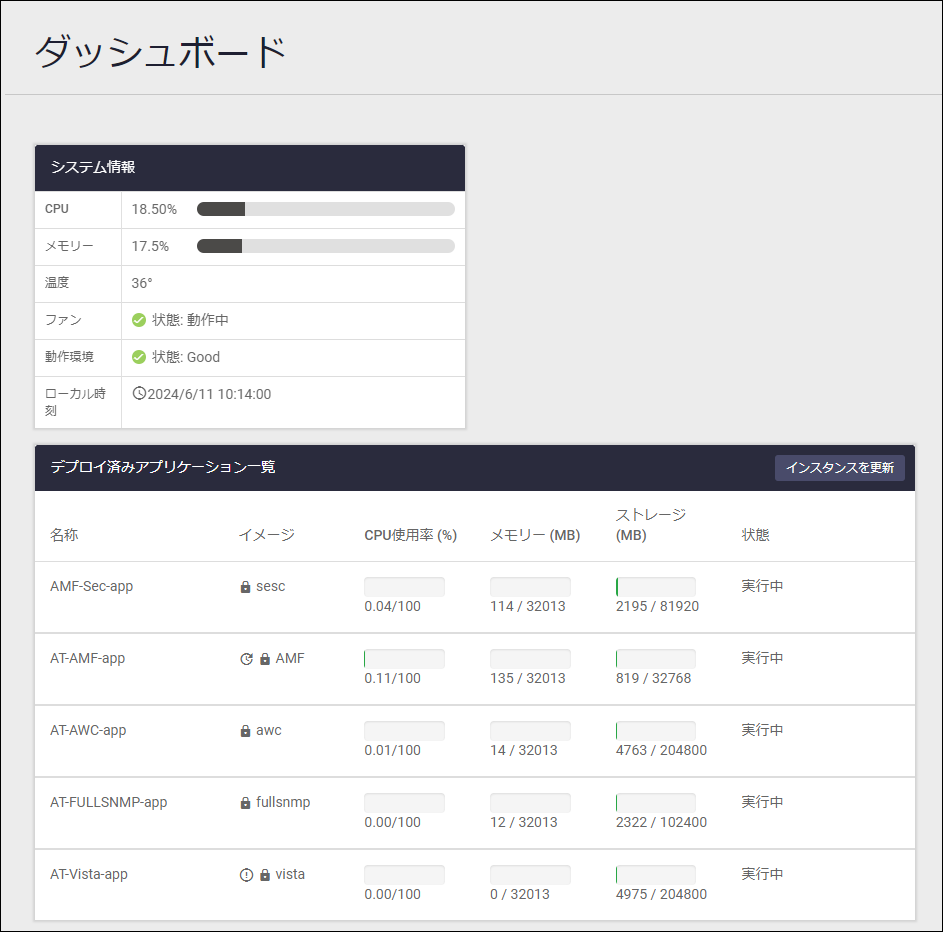Click 実行中 status for AT-Vista-app

762,874
